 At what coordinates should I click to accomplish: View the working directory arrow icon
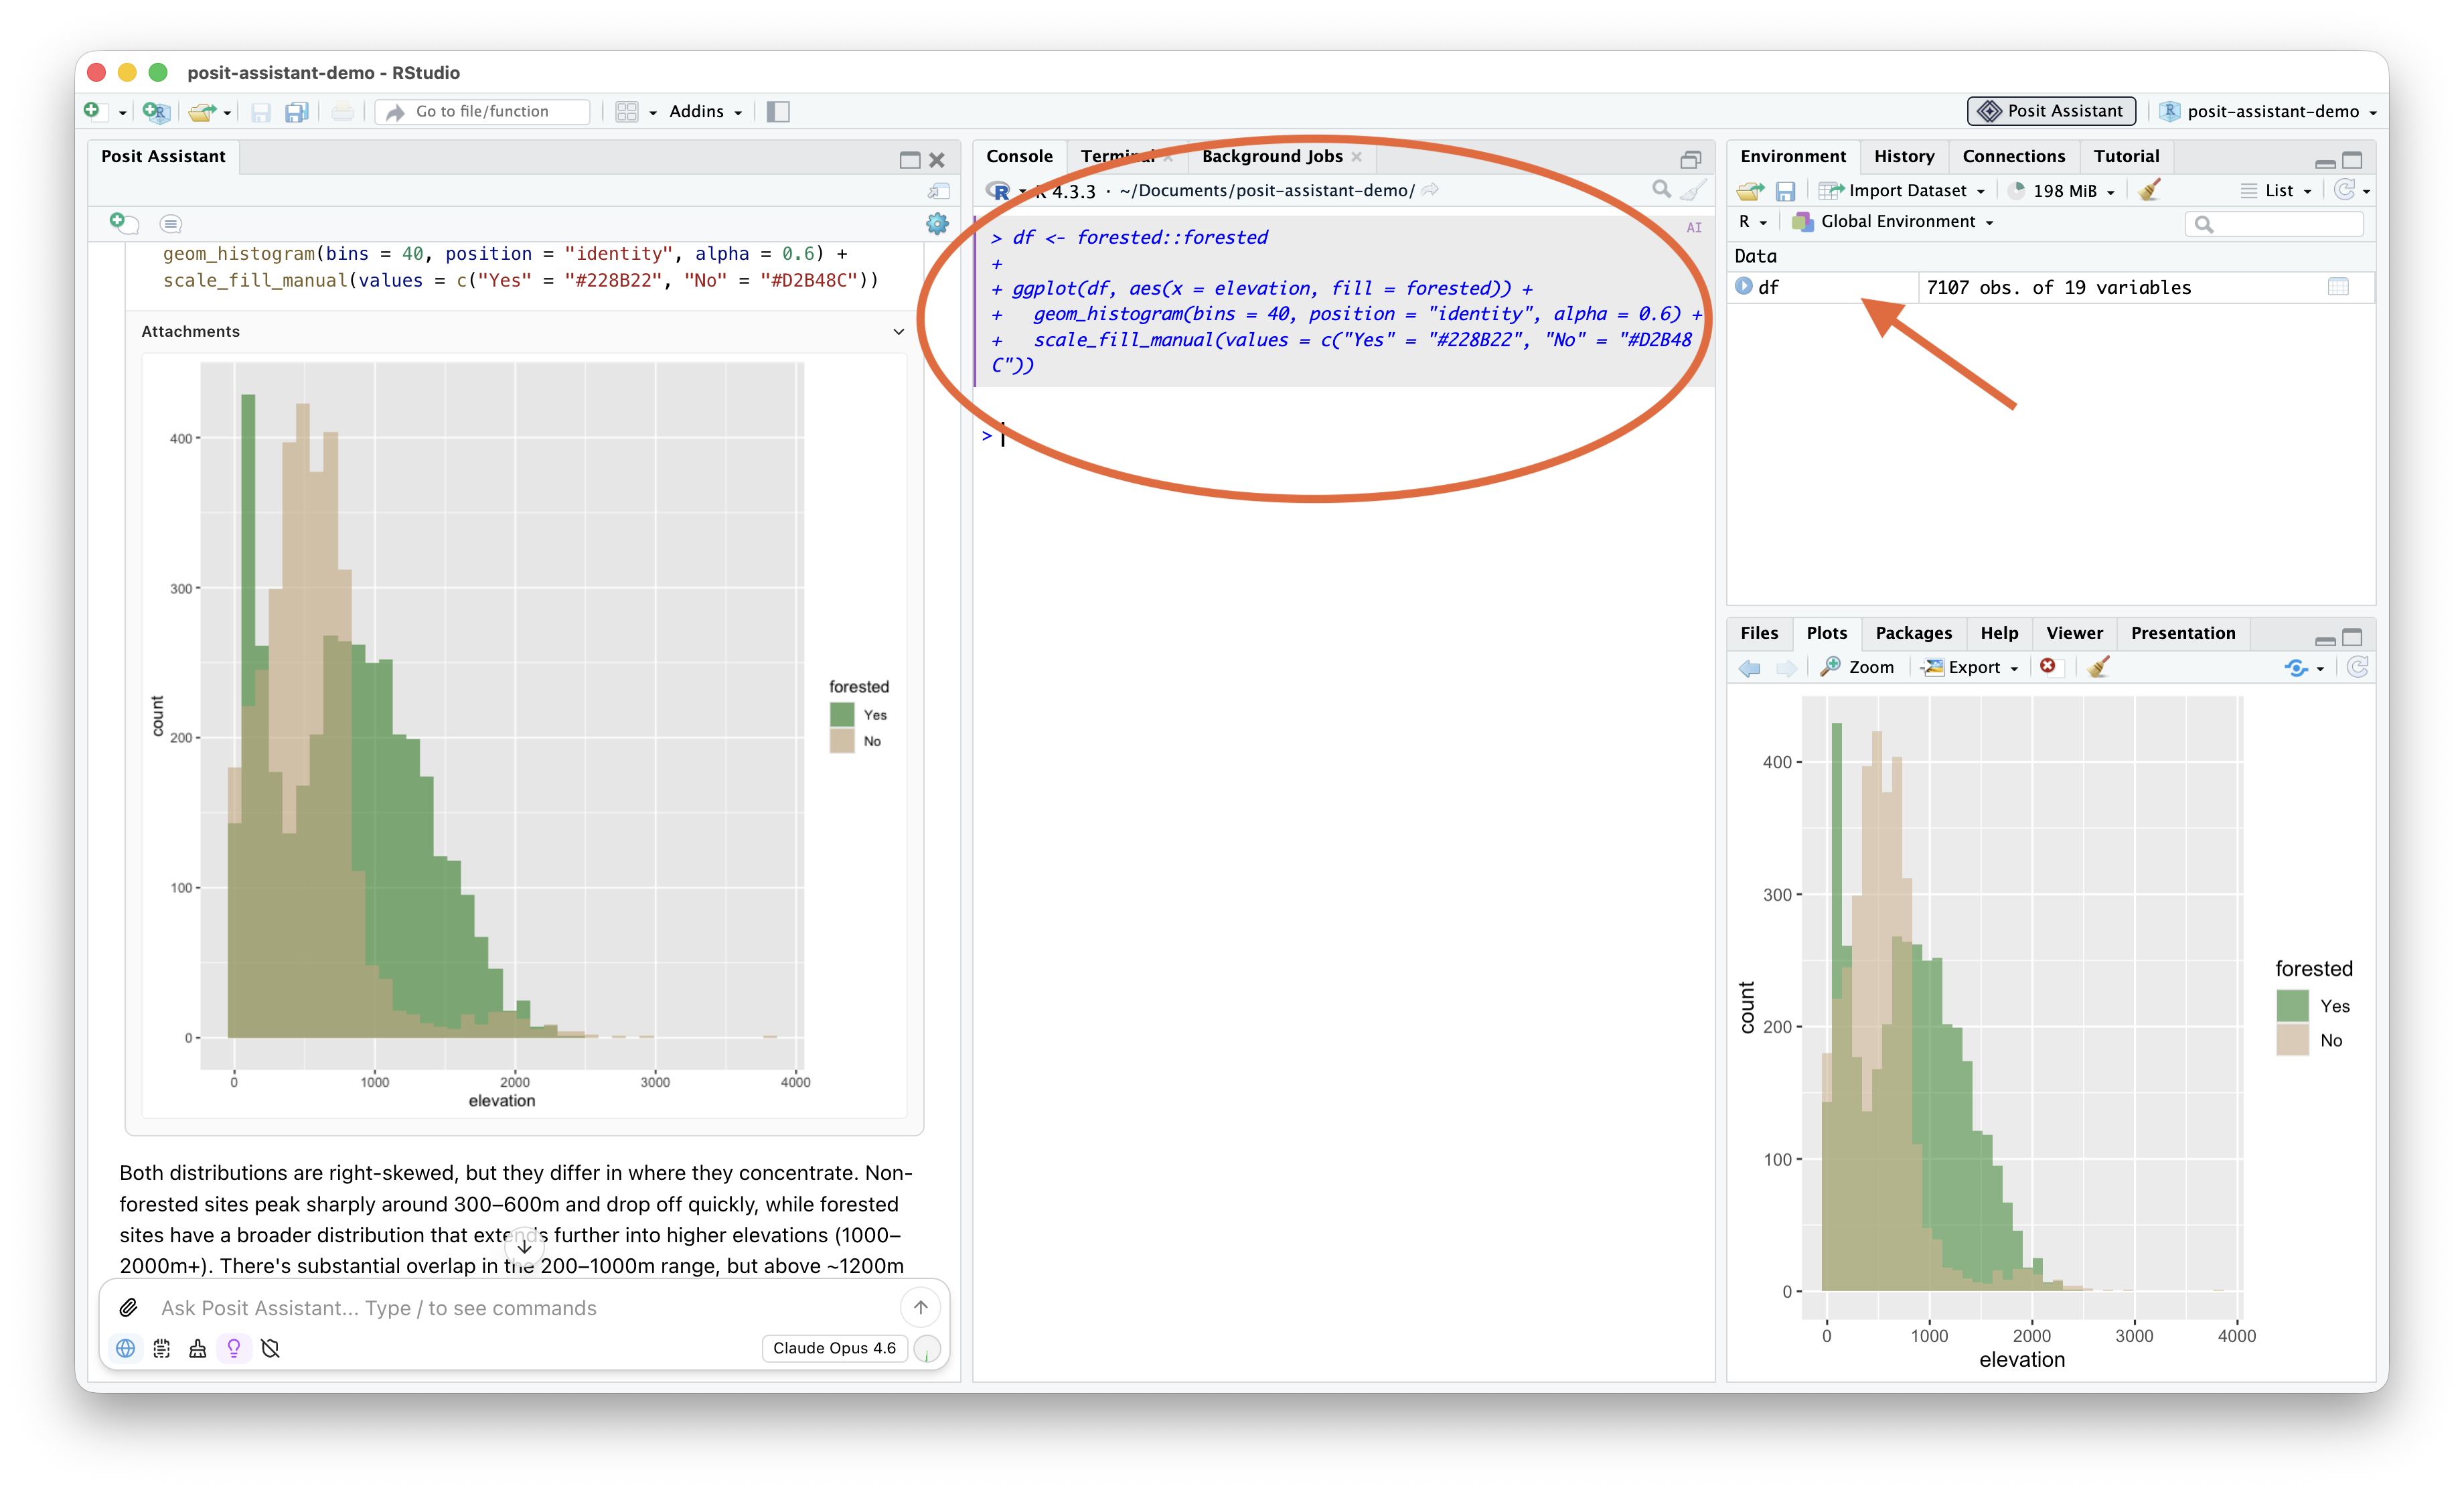point(1431,190)
